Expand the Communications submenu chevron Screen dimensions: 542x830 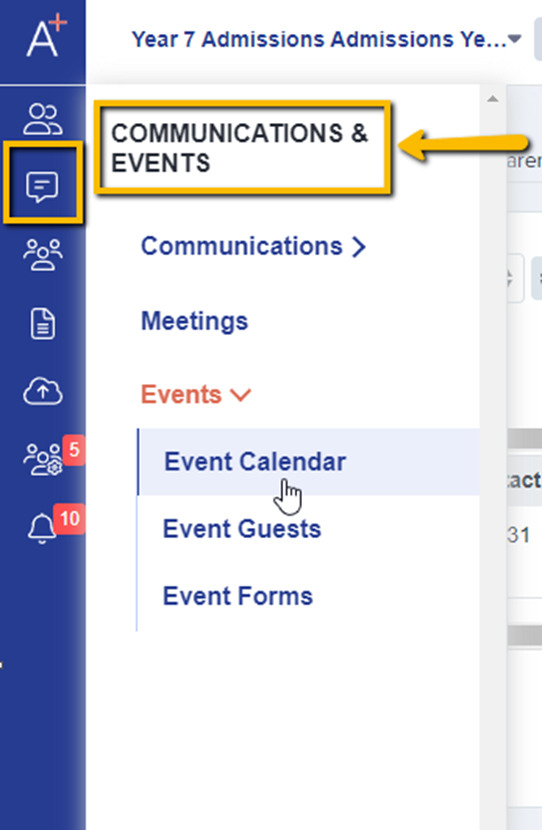(359, 247)
